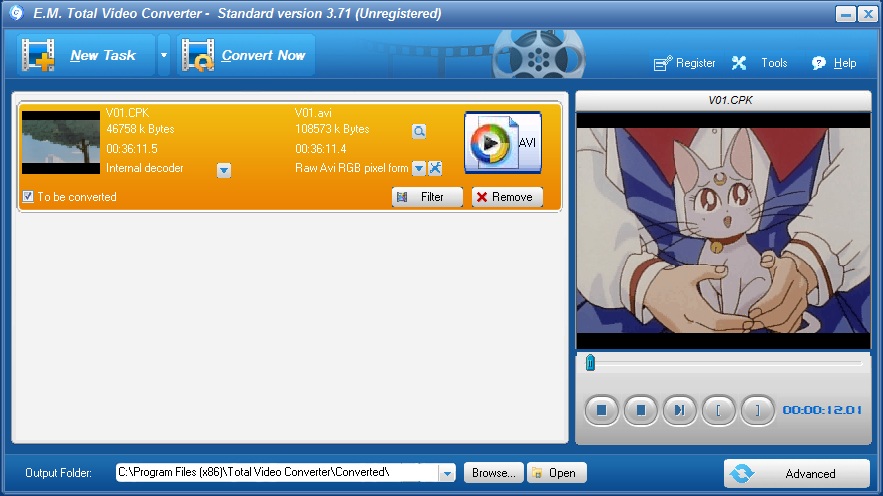Open the Help menu
The image size is (883, 496).
pos(834,63)
